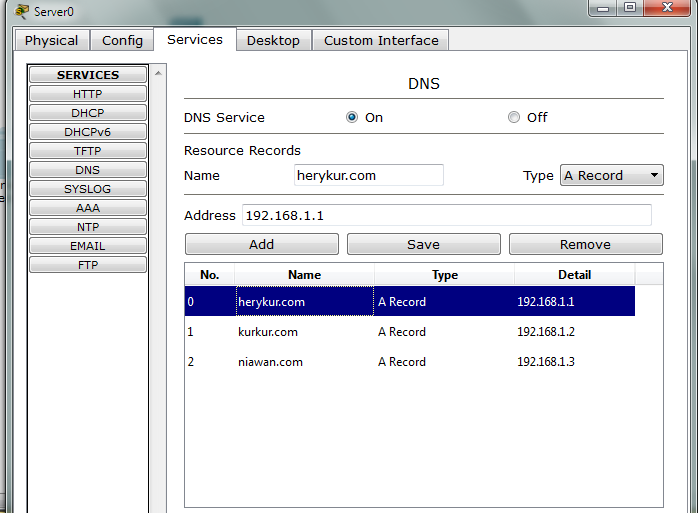698x513 pixels.
Task: Open the DHCPv6 service settings
Action: [88, 132]
